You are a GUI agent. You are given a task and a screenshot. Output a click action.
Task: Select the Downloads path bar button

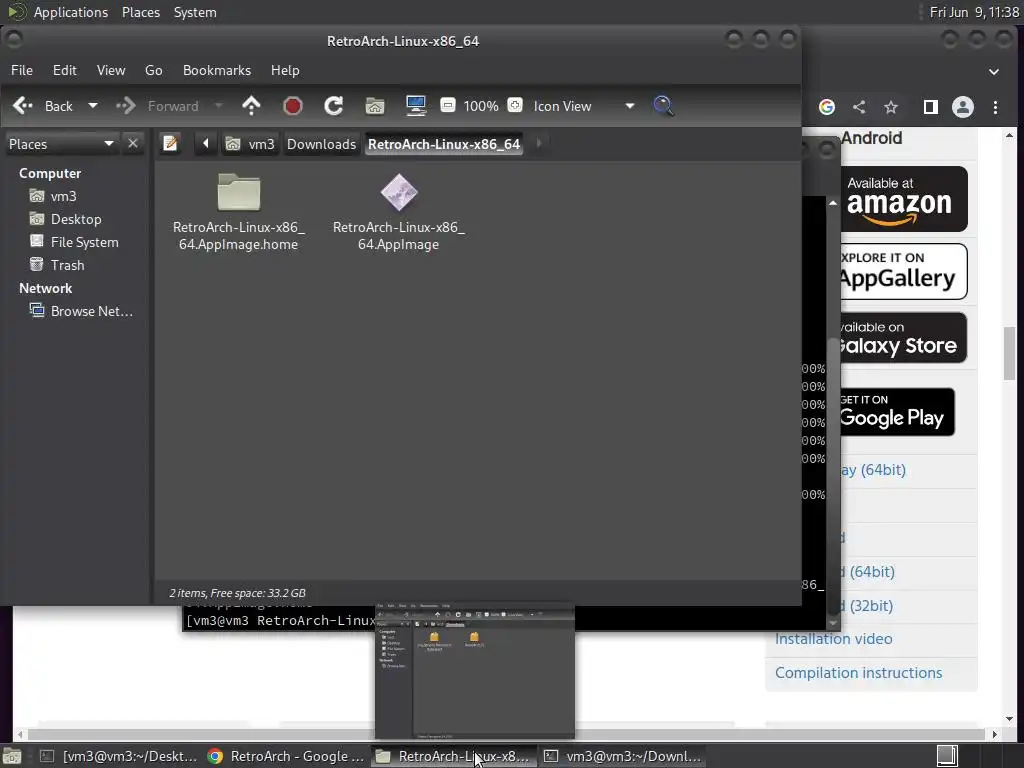pyautogui.click(x=321, y=144)
